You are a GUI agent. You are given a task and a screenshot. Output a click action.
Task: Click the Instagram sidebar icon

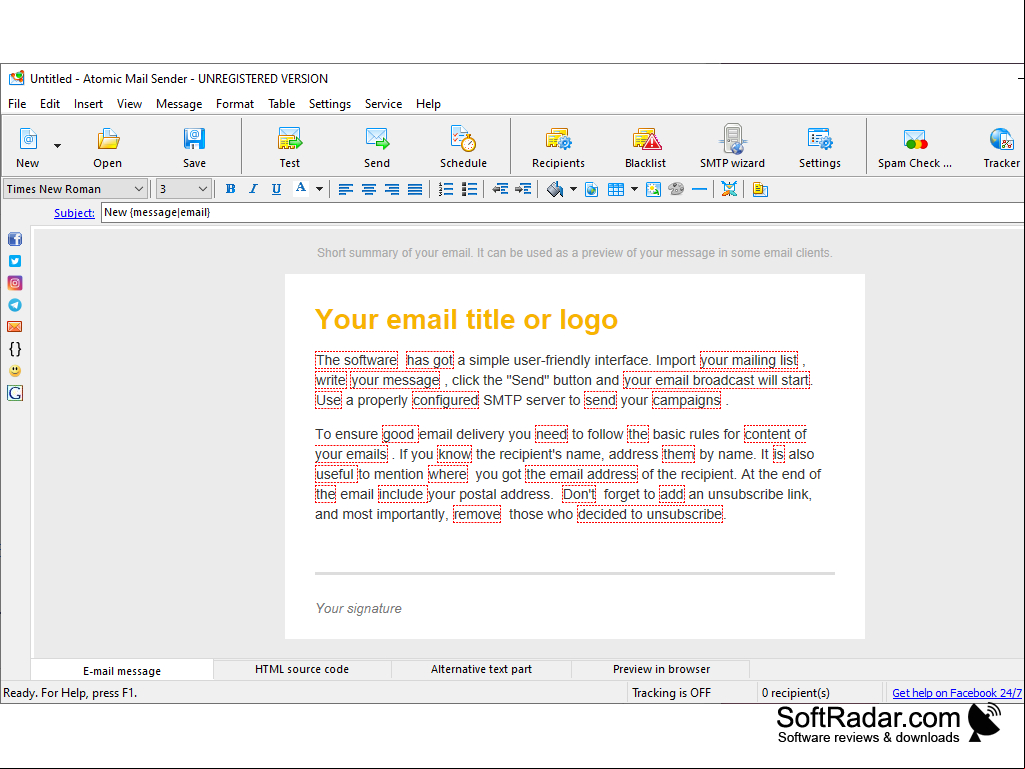(x=15, y=282)
